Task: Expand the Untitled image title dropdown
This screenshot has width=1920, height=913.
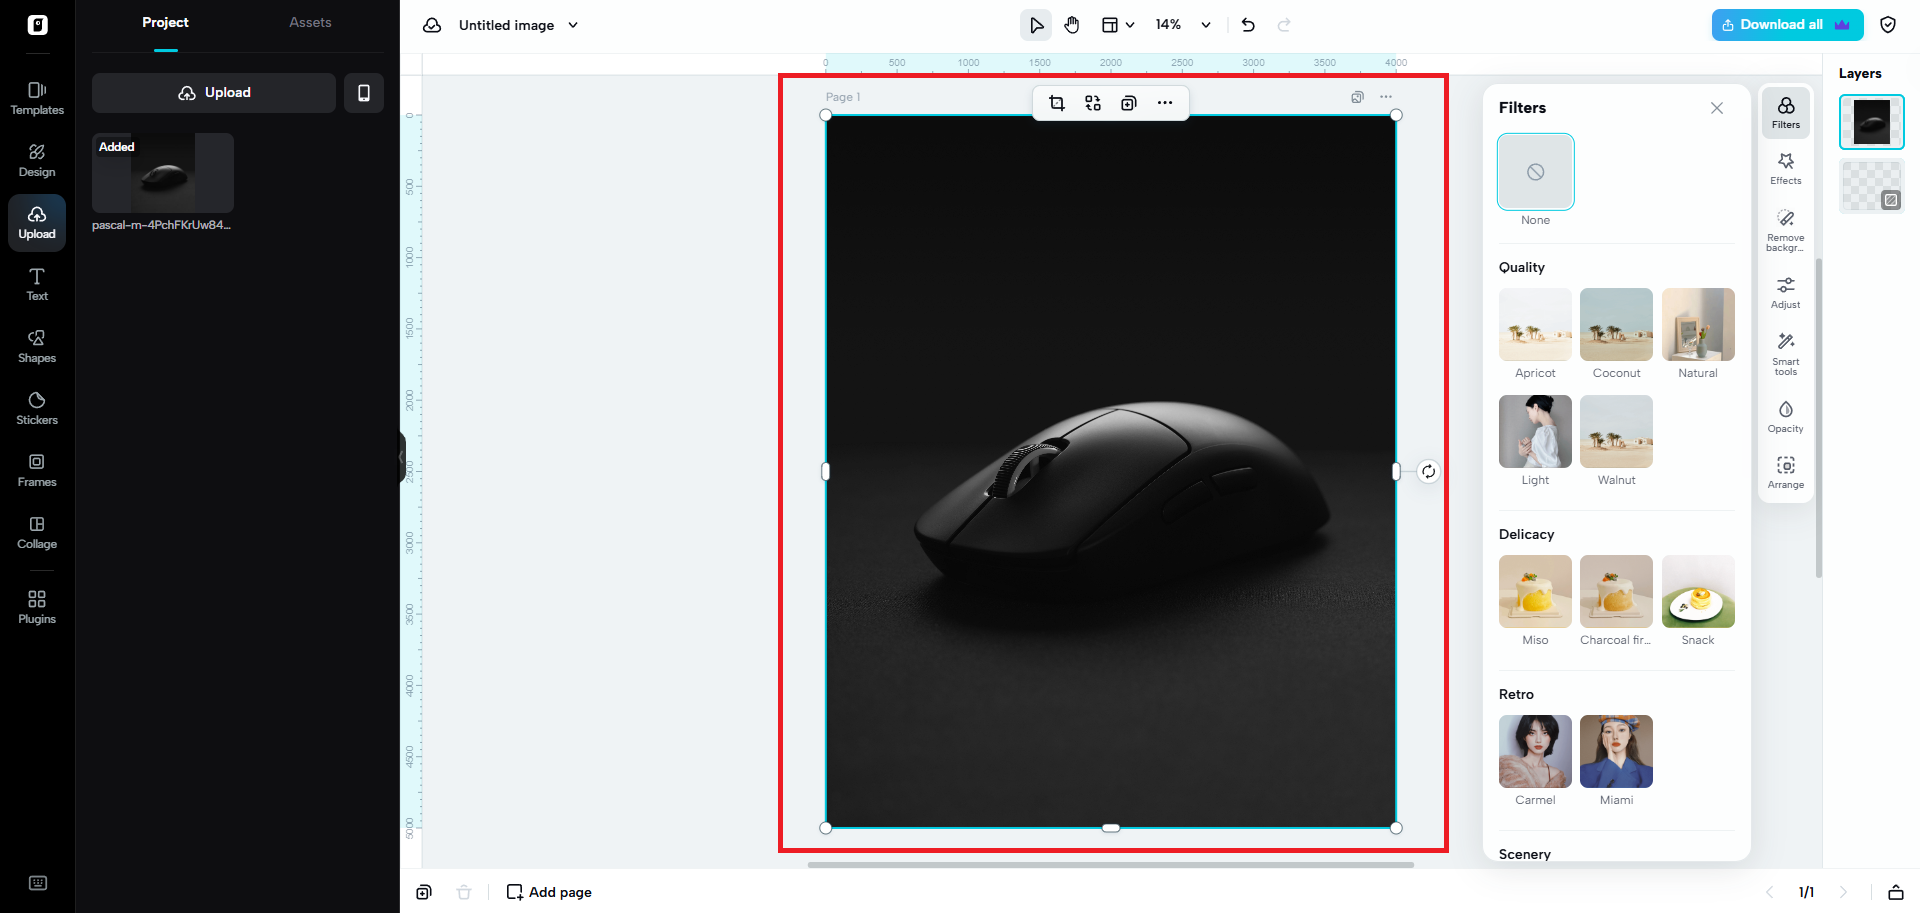Action: coord(572,25)
